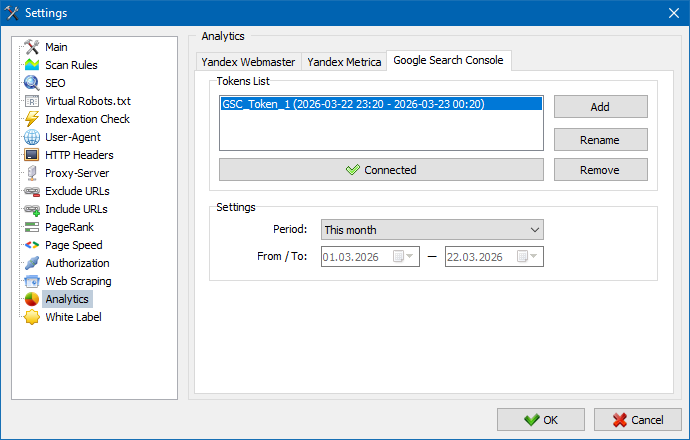Click the Page Speed angle-brackets icon

pos(32,245)
